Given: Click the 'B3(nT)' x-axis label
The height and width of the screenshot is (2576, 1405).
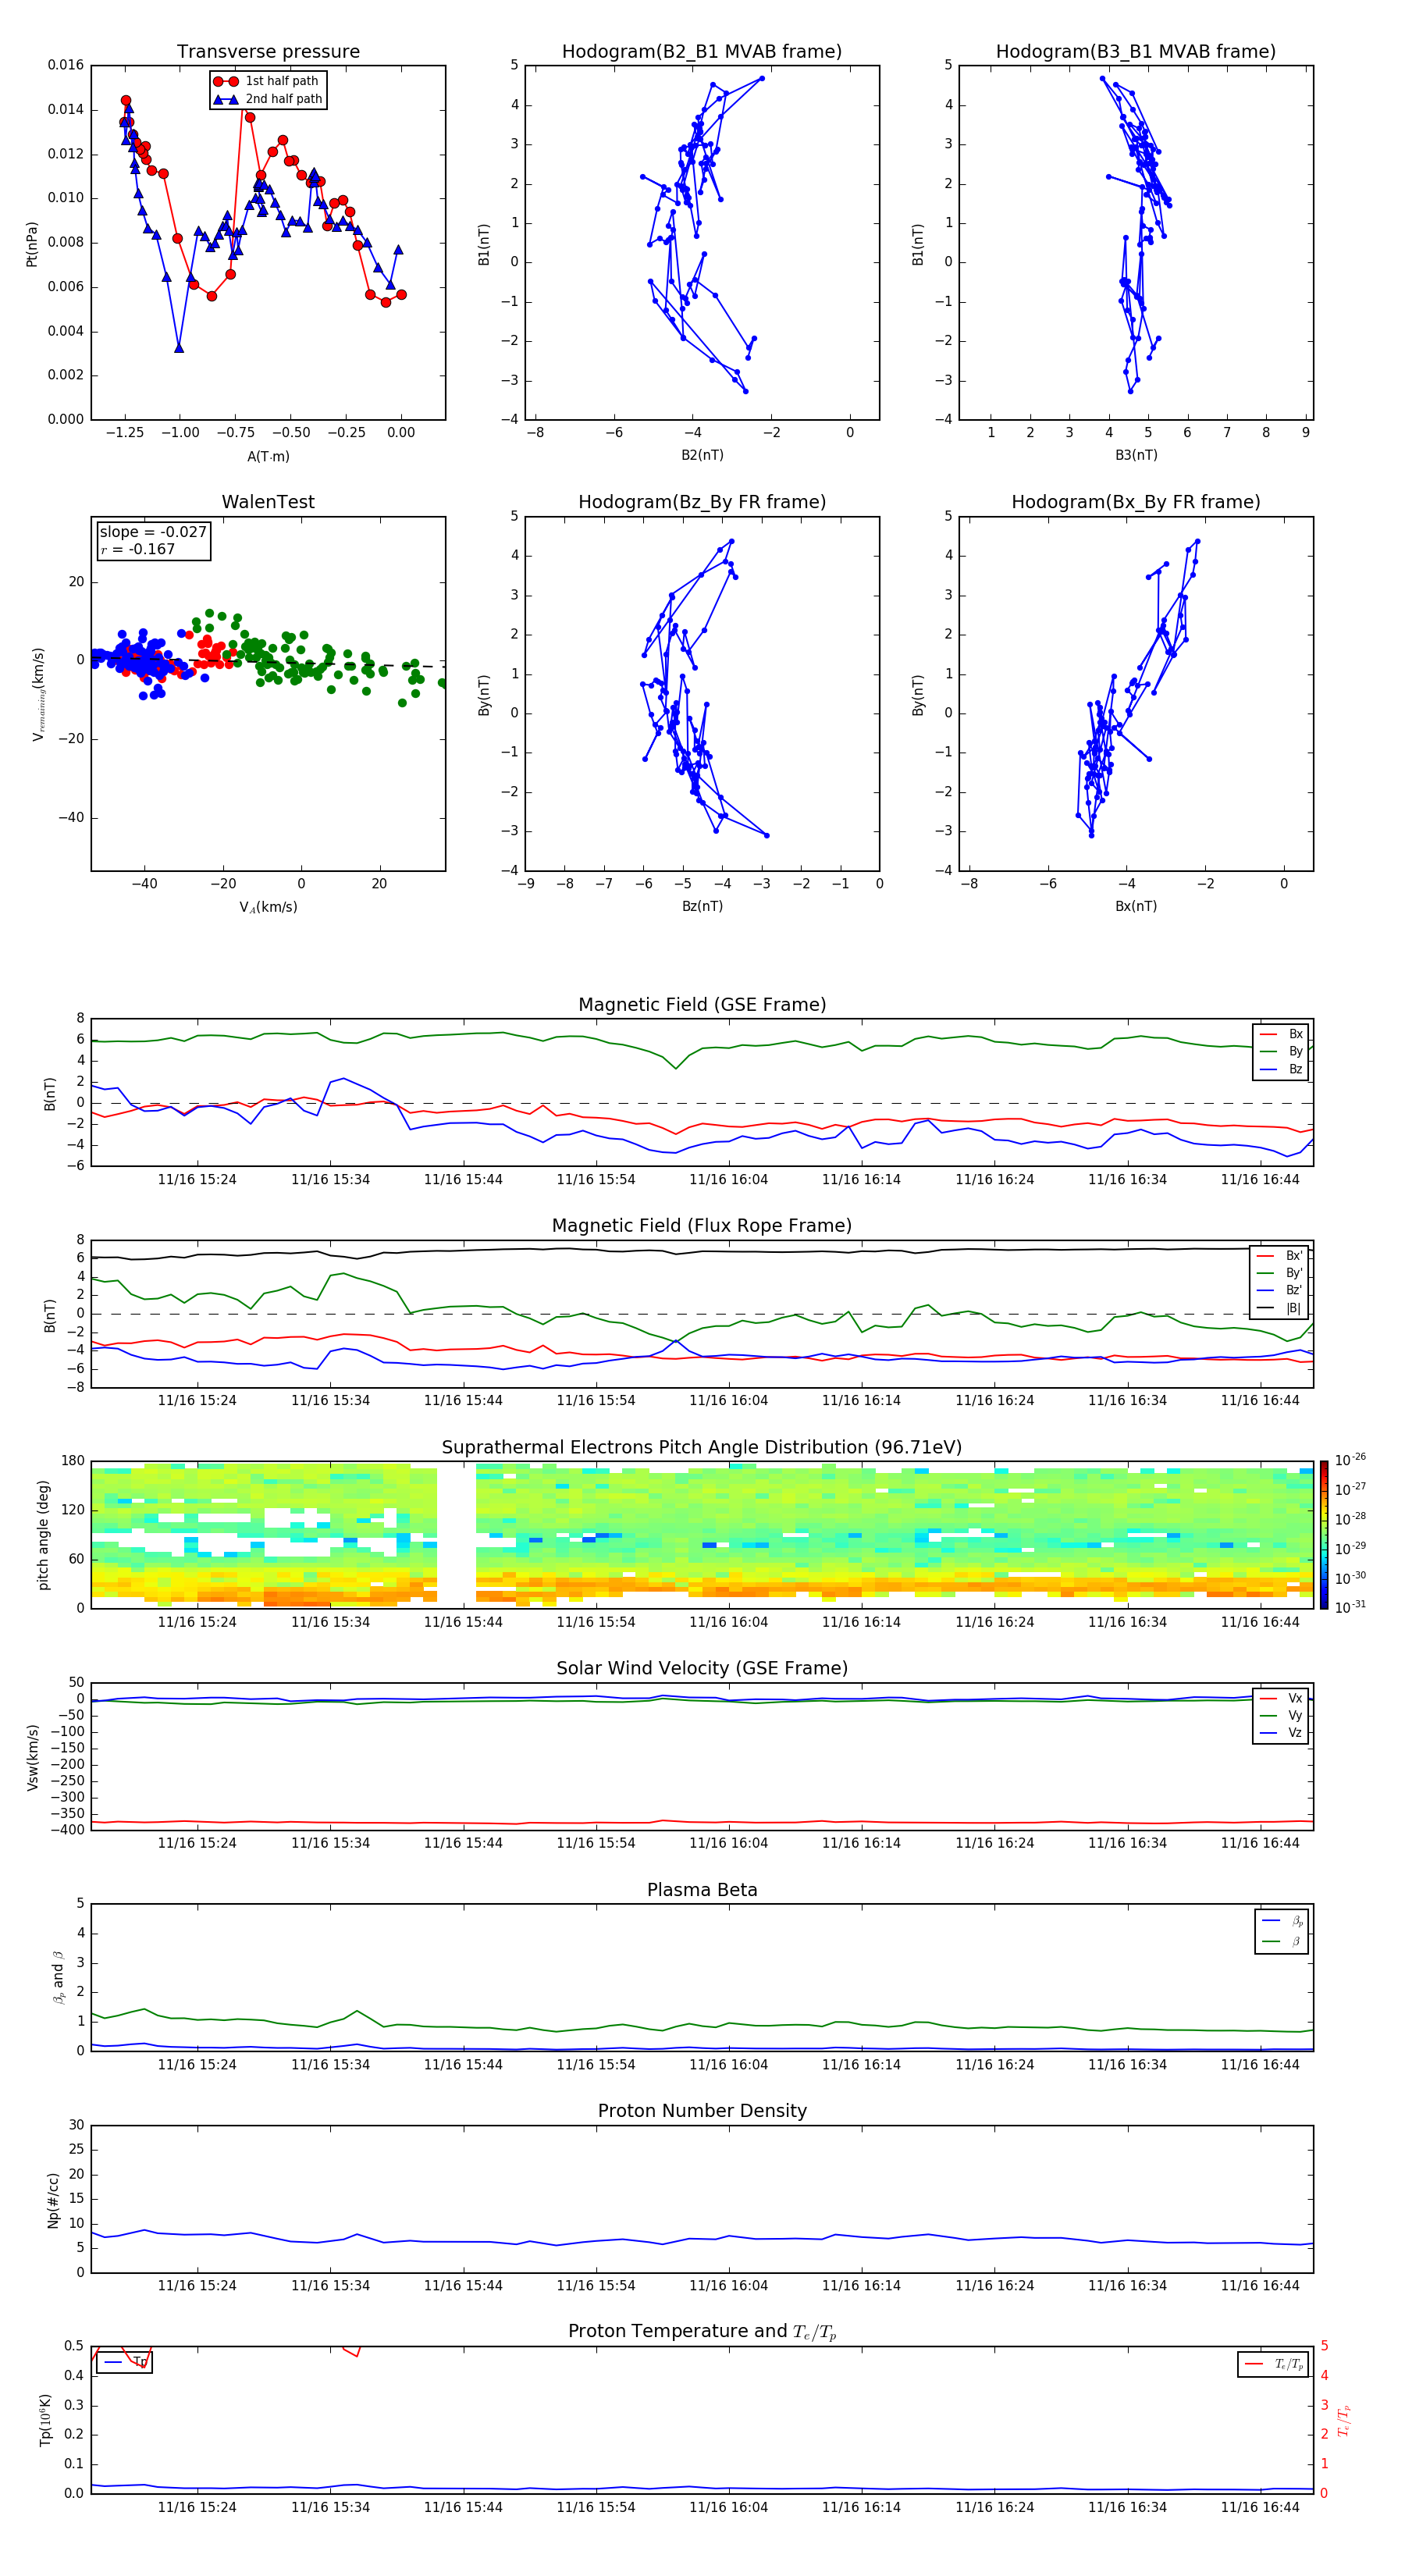Looking at the screenshot, I should coord(1136,455).
